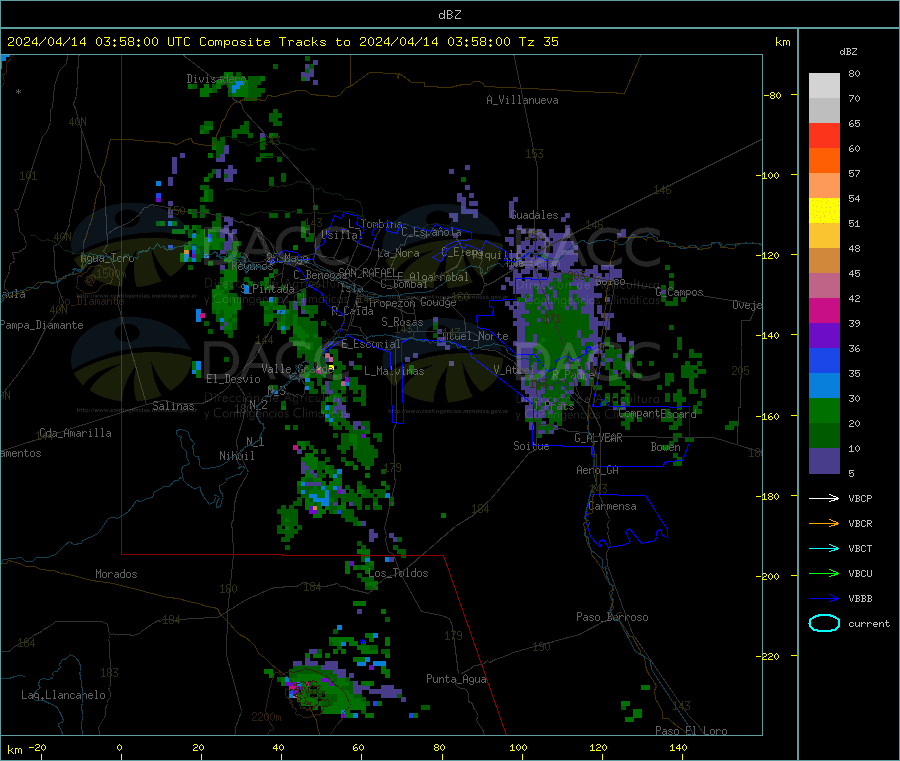Click the 140 km horizontal axis tick

pyautogui.click(x=678, y=747)
